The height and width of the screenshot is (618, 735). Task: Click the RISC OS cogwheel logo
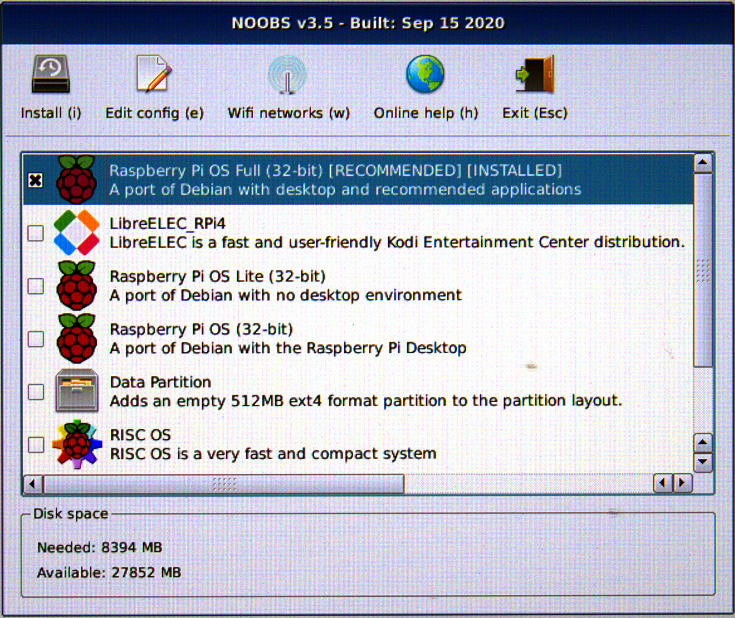coord(77,444)
